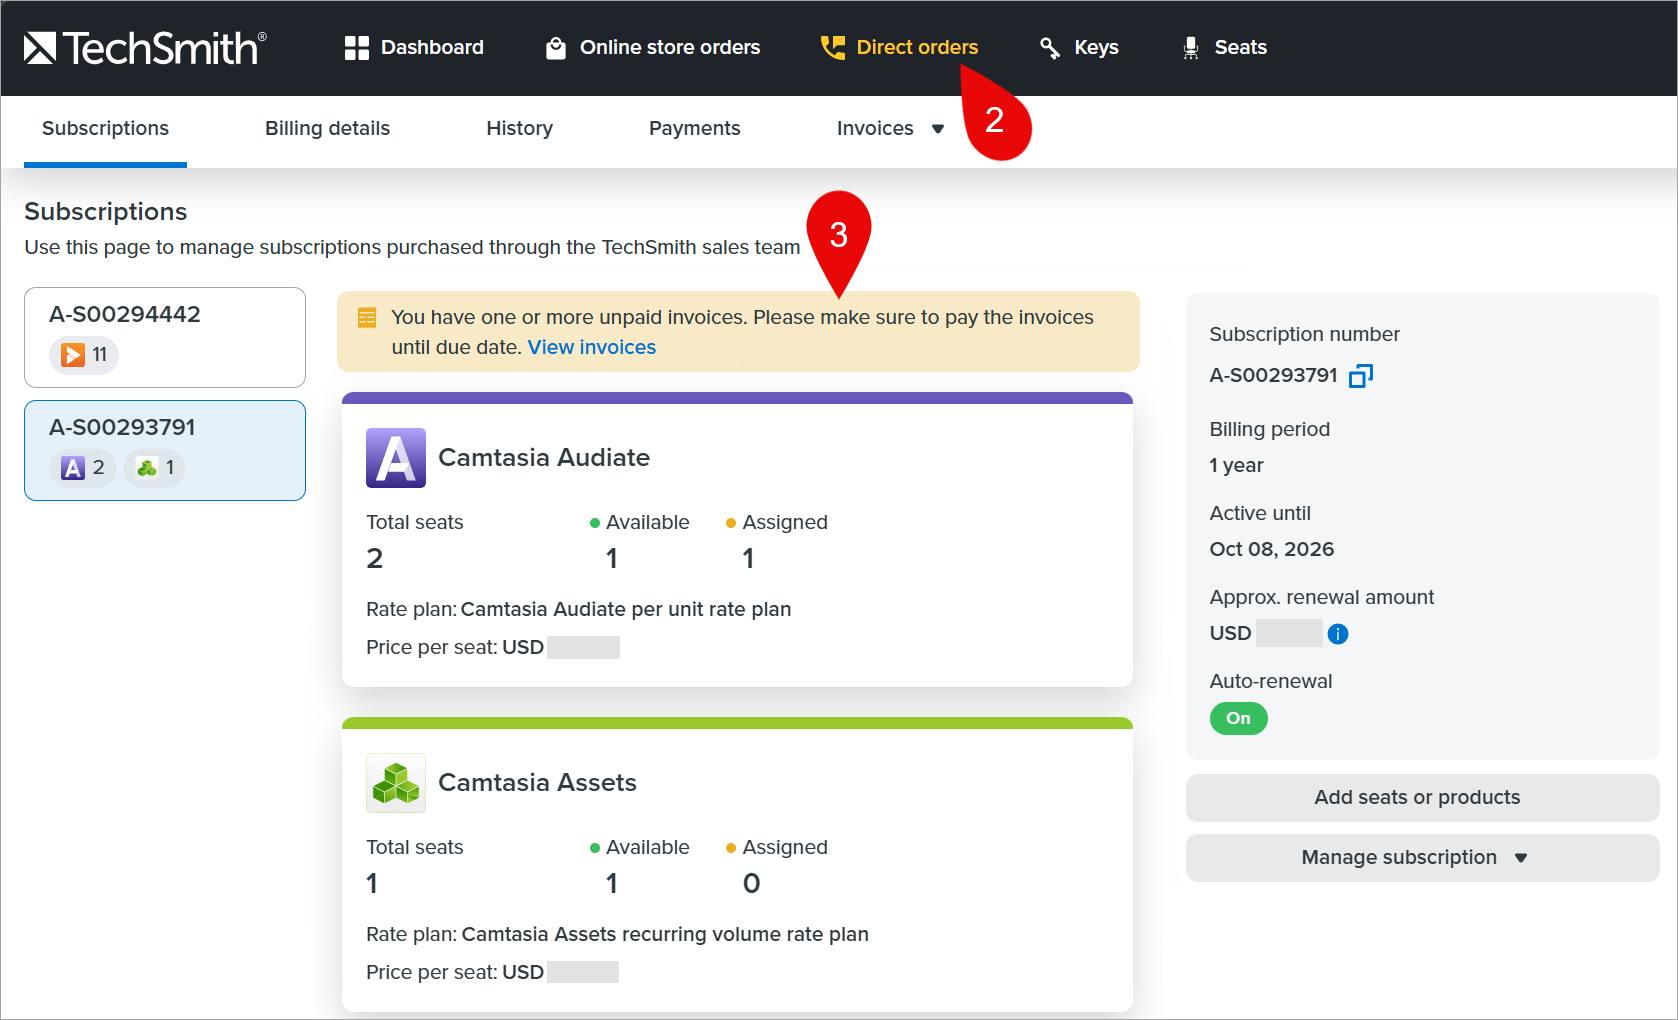The width and height of the screenshot is (1678, 1020).
Task: Click the Keys key icon
Action: [x=1050, y=48]
